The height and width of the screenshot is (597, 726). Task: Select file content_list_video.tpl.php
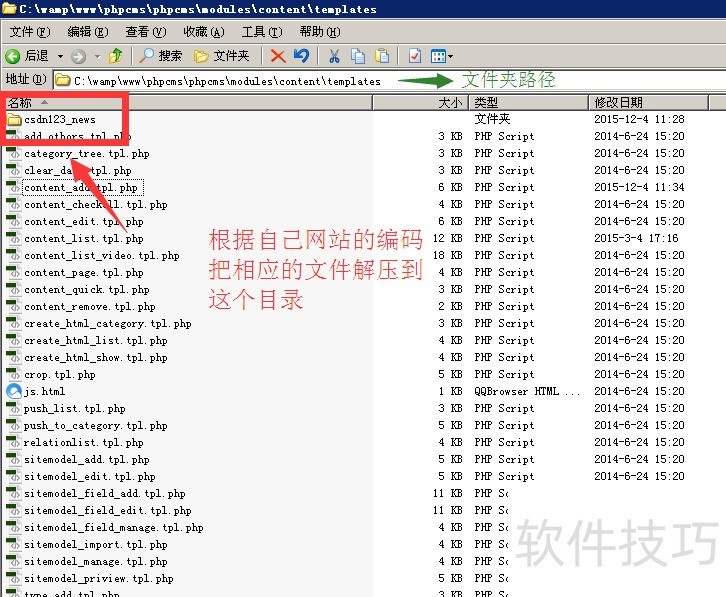[102, 256]
